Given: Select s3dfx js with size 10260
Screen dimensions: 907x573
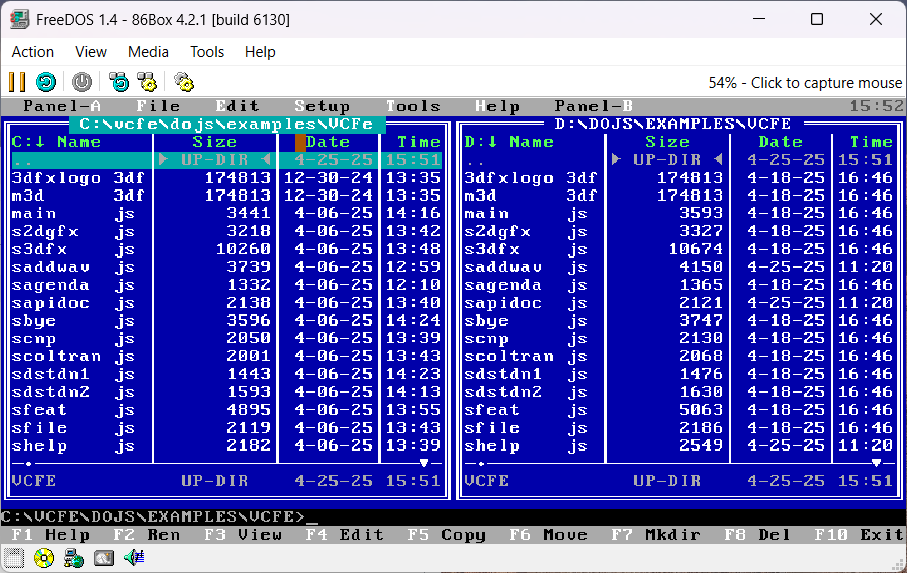Looking at the screenshot, I should point(226,250).
